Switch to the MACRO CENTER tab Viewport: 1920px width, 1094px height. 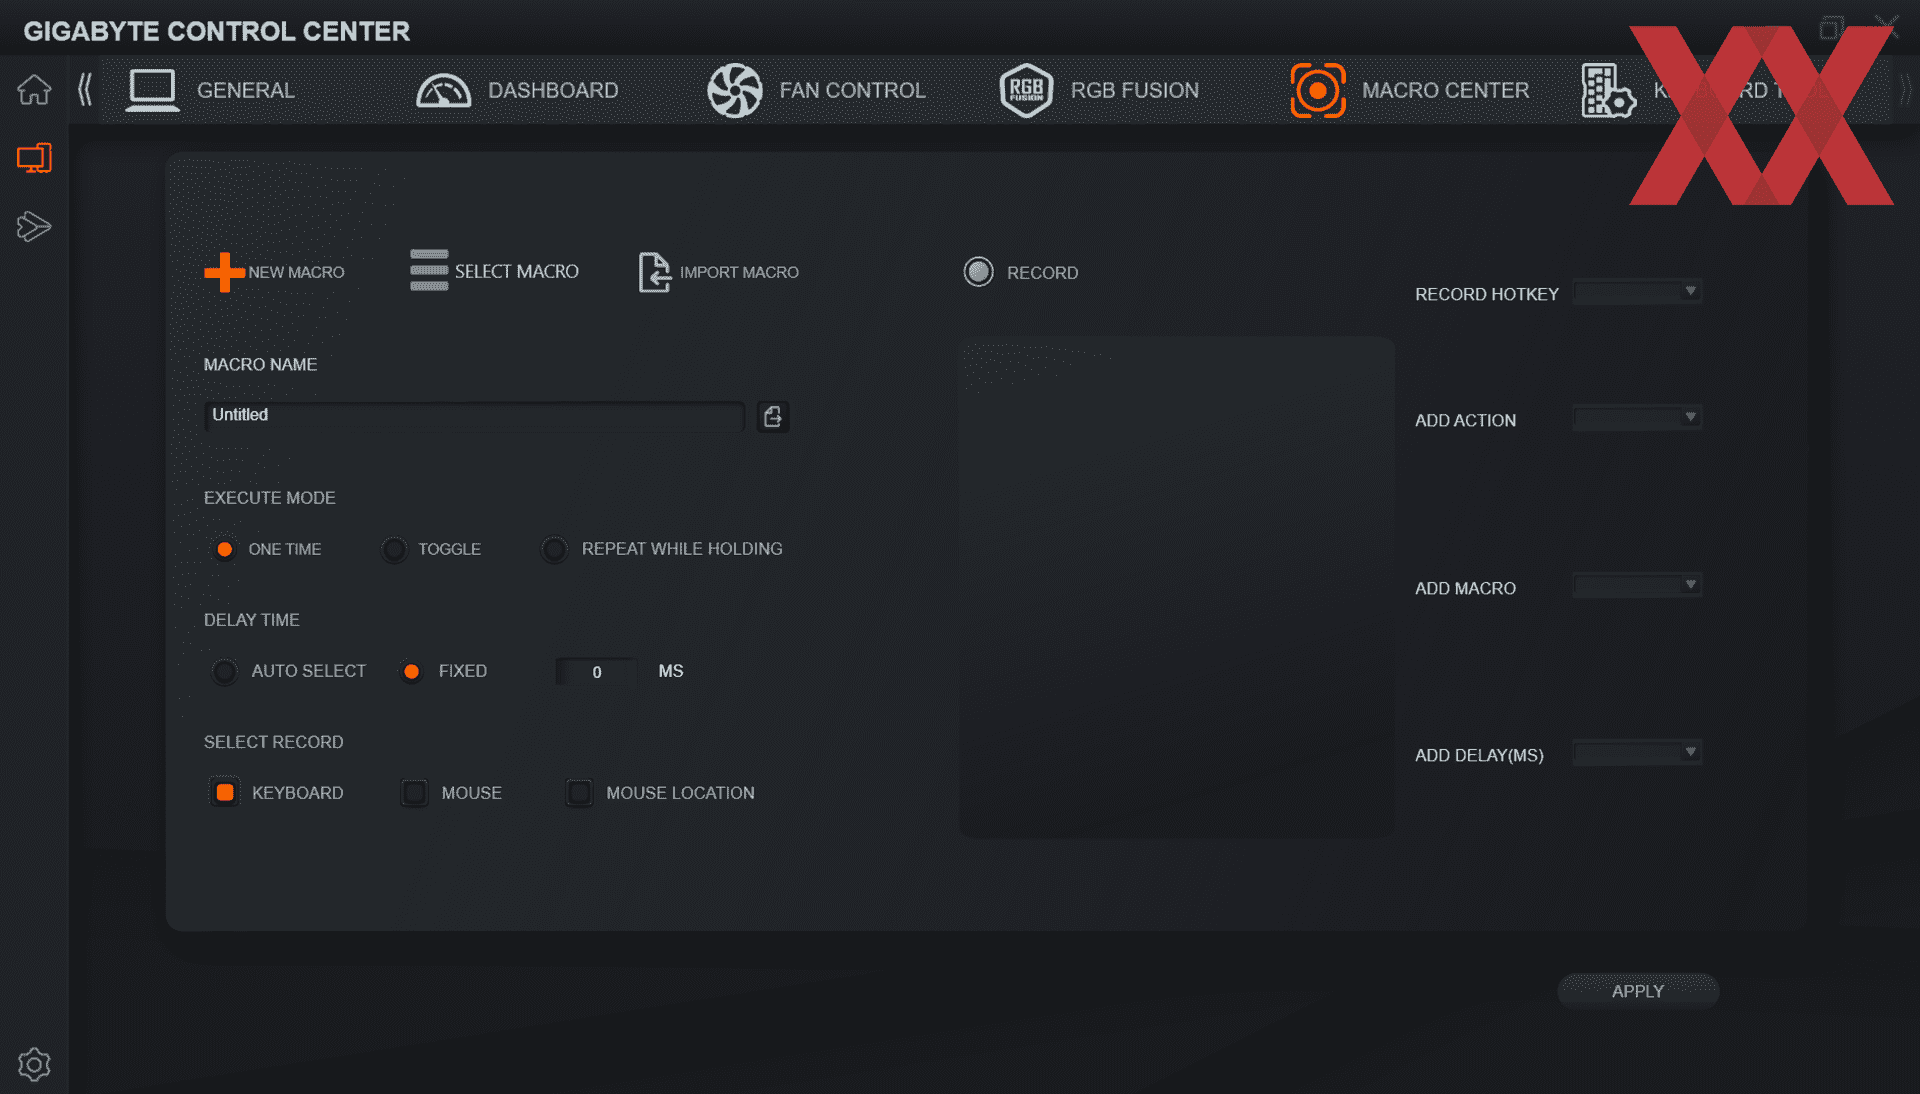(x=1445, y=90)
